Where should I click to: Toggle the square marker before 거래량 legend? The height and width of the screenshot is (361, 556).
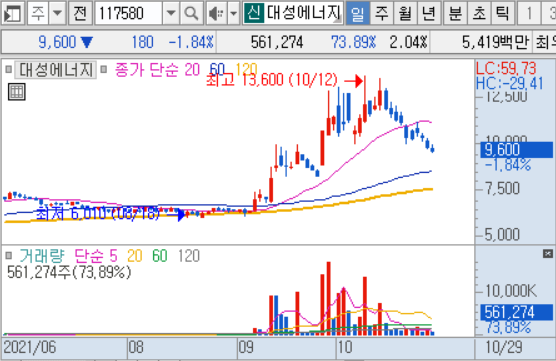click(9, 255)
